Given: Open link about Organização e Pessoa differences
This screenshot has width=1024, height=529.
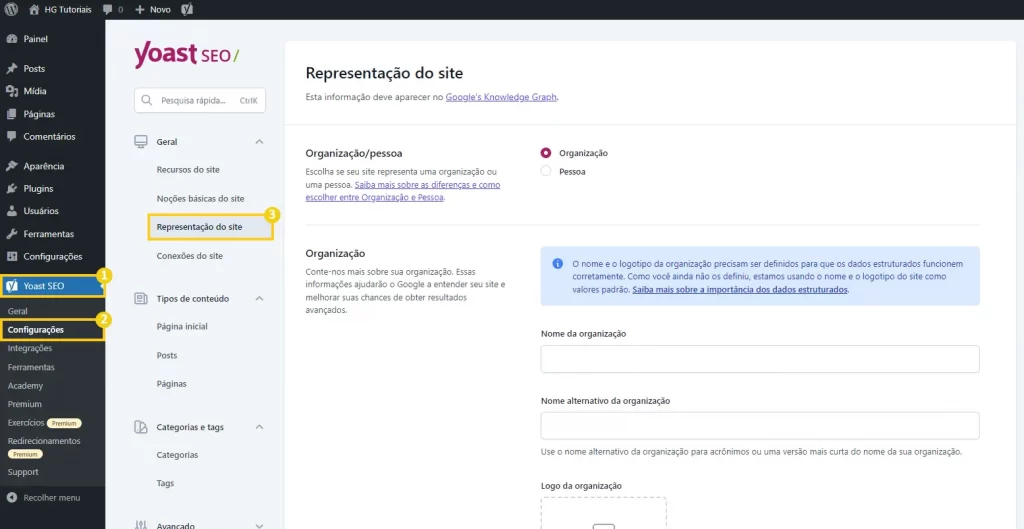Looking at the screenshot, I should coord(402,191).
